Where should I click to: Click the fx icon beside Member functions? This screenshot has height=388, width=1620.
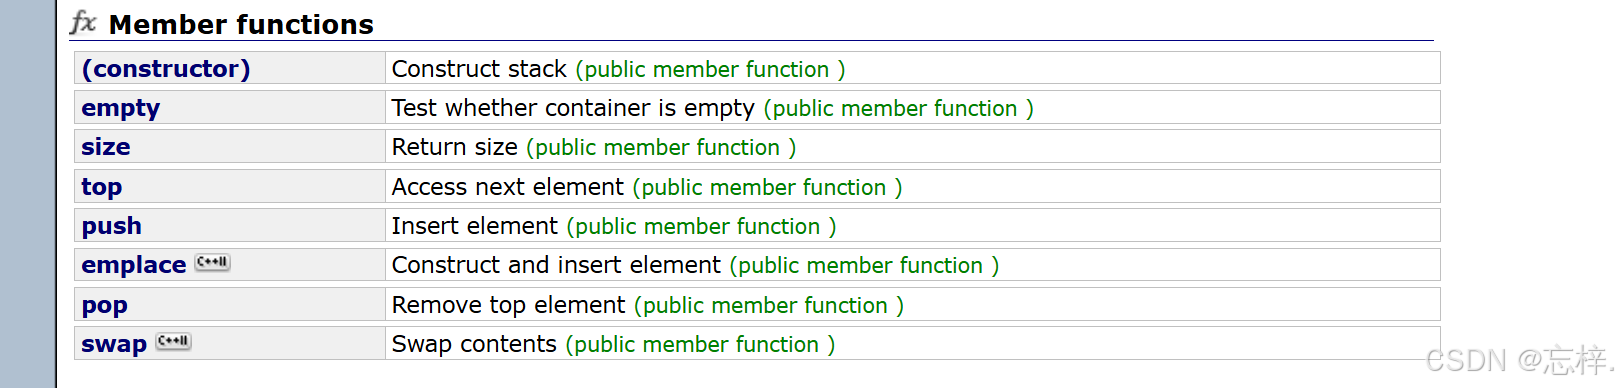click(84, 22)
